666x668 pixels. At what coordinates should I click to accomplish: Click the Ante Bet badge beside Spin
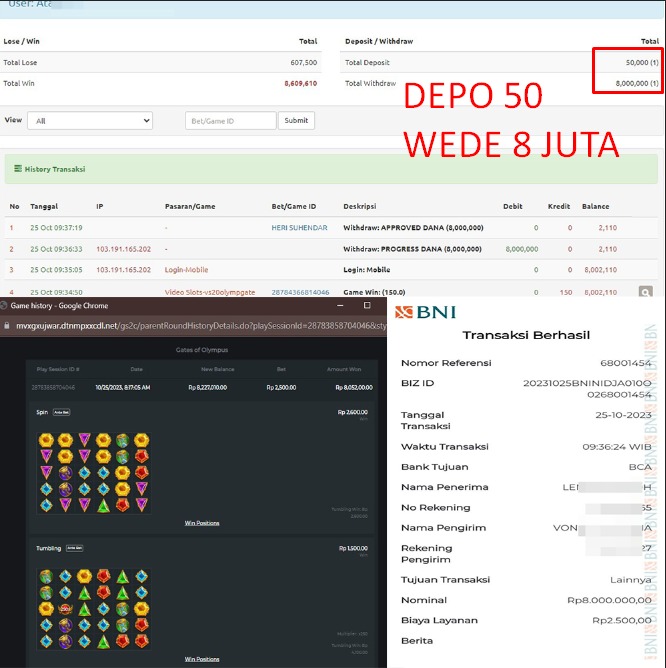tap(61, 412)
